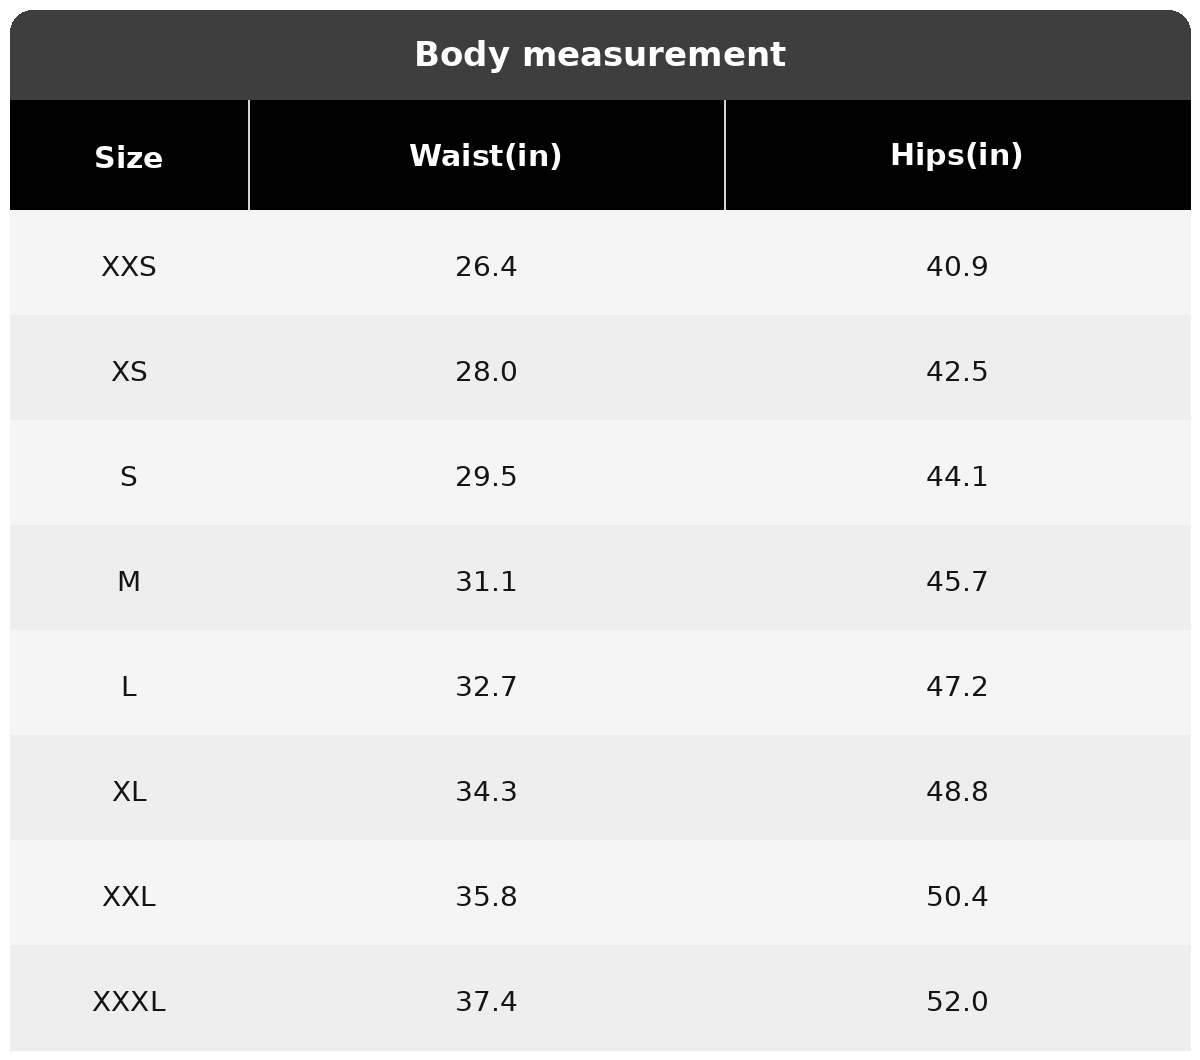Click waist value 34.3 for XL
The height and width of the screenshot is (1060, 1200).
(486, 792)
